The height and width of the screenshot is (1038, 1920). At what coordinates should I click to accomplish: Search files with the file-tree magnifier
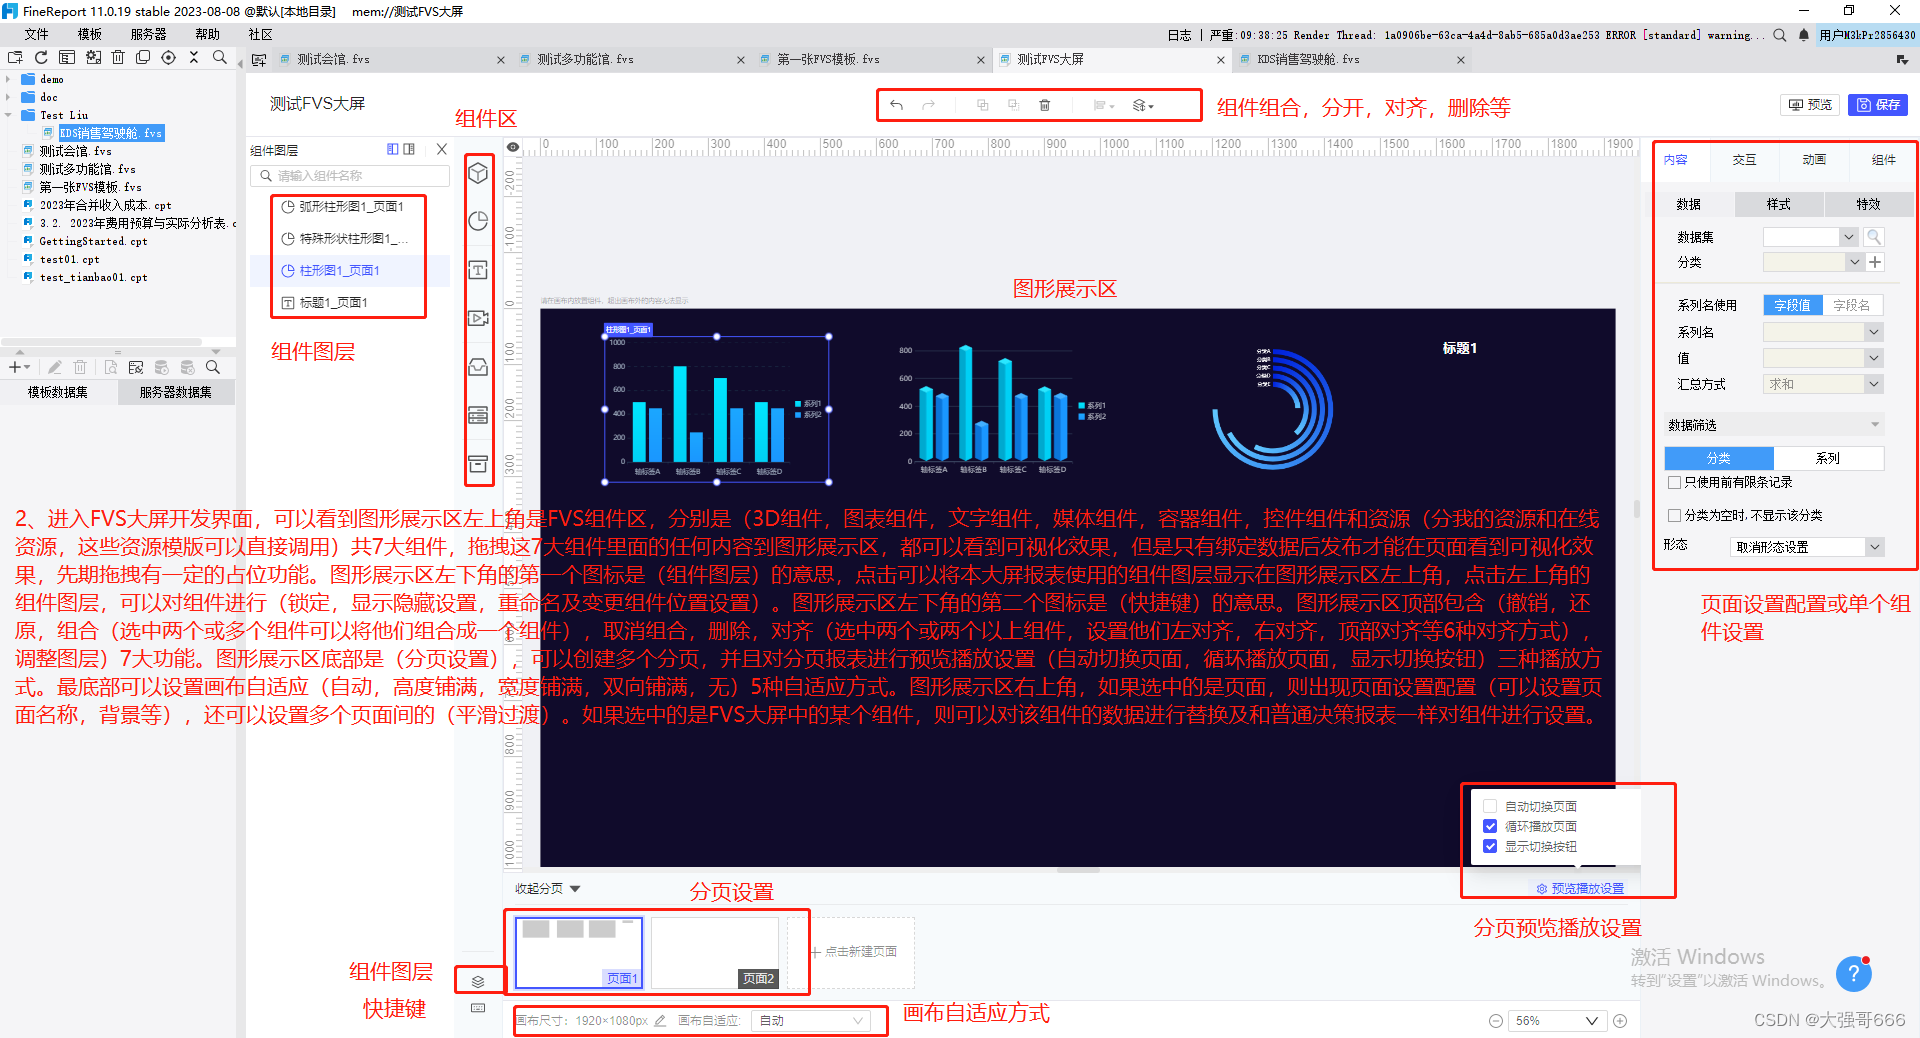(x=220, y=58)
